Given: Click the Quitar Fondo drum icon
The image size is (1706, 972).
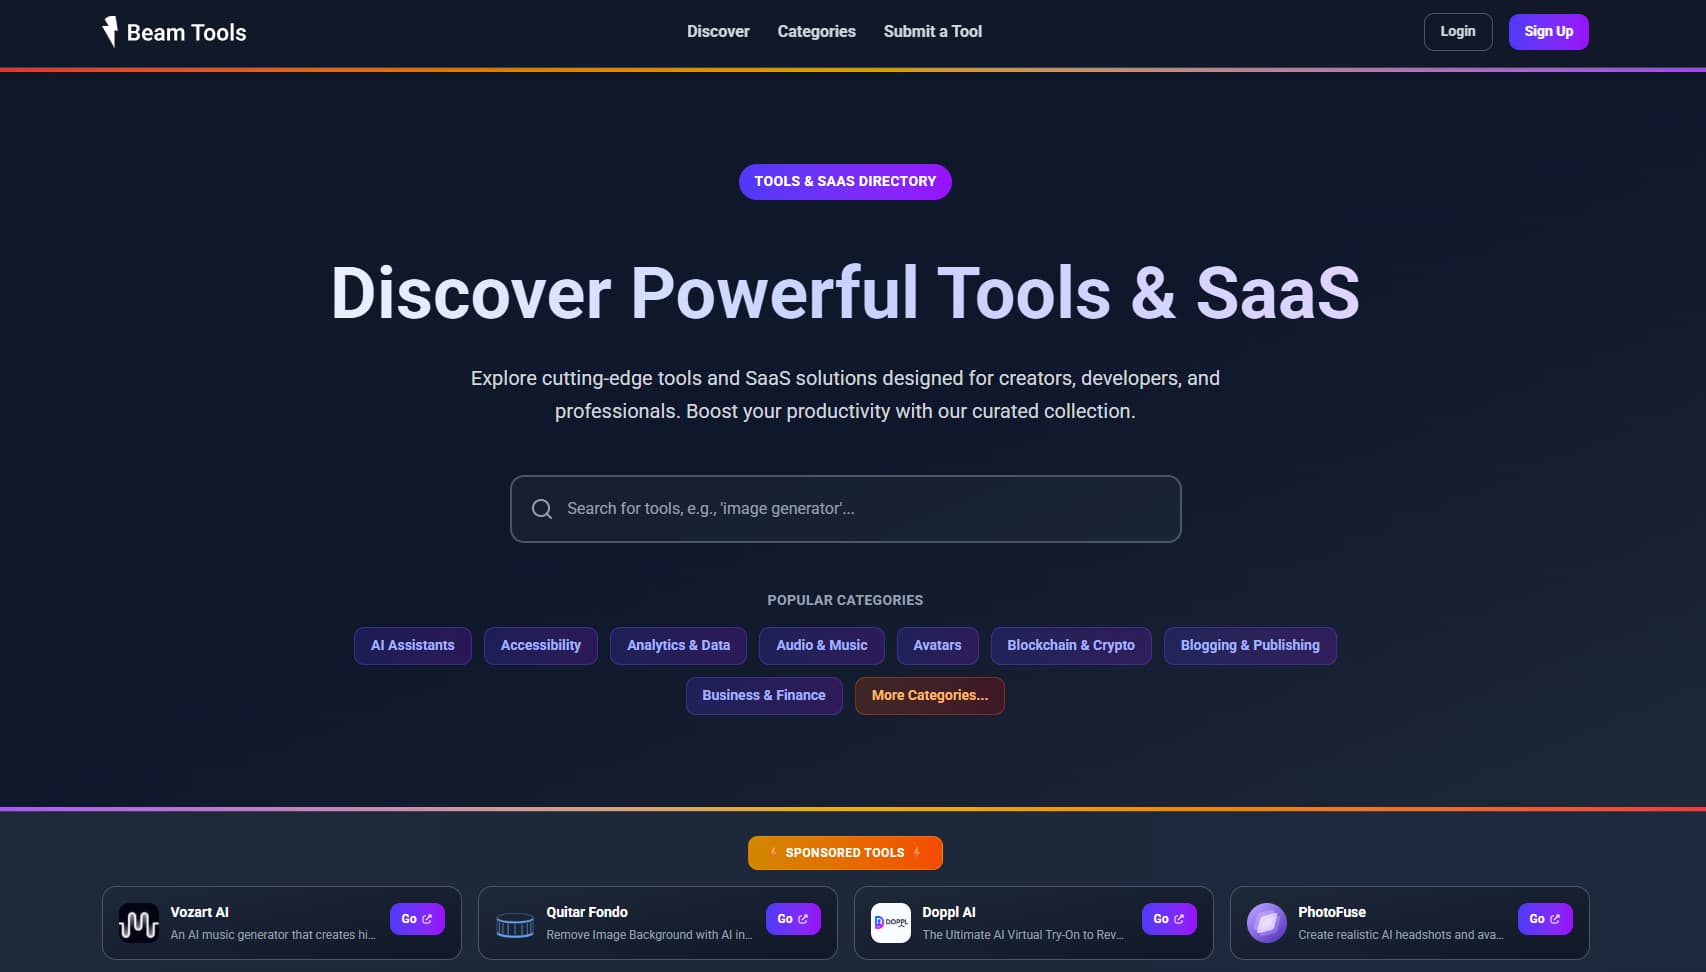Looking at the screenshot, I should coord(514,922).
